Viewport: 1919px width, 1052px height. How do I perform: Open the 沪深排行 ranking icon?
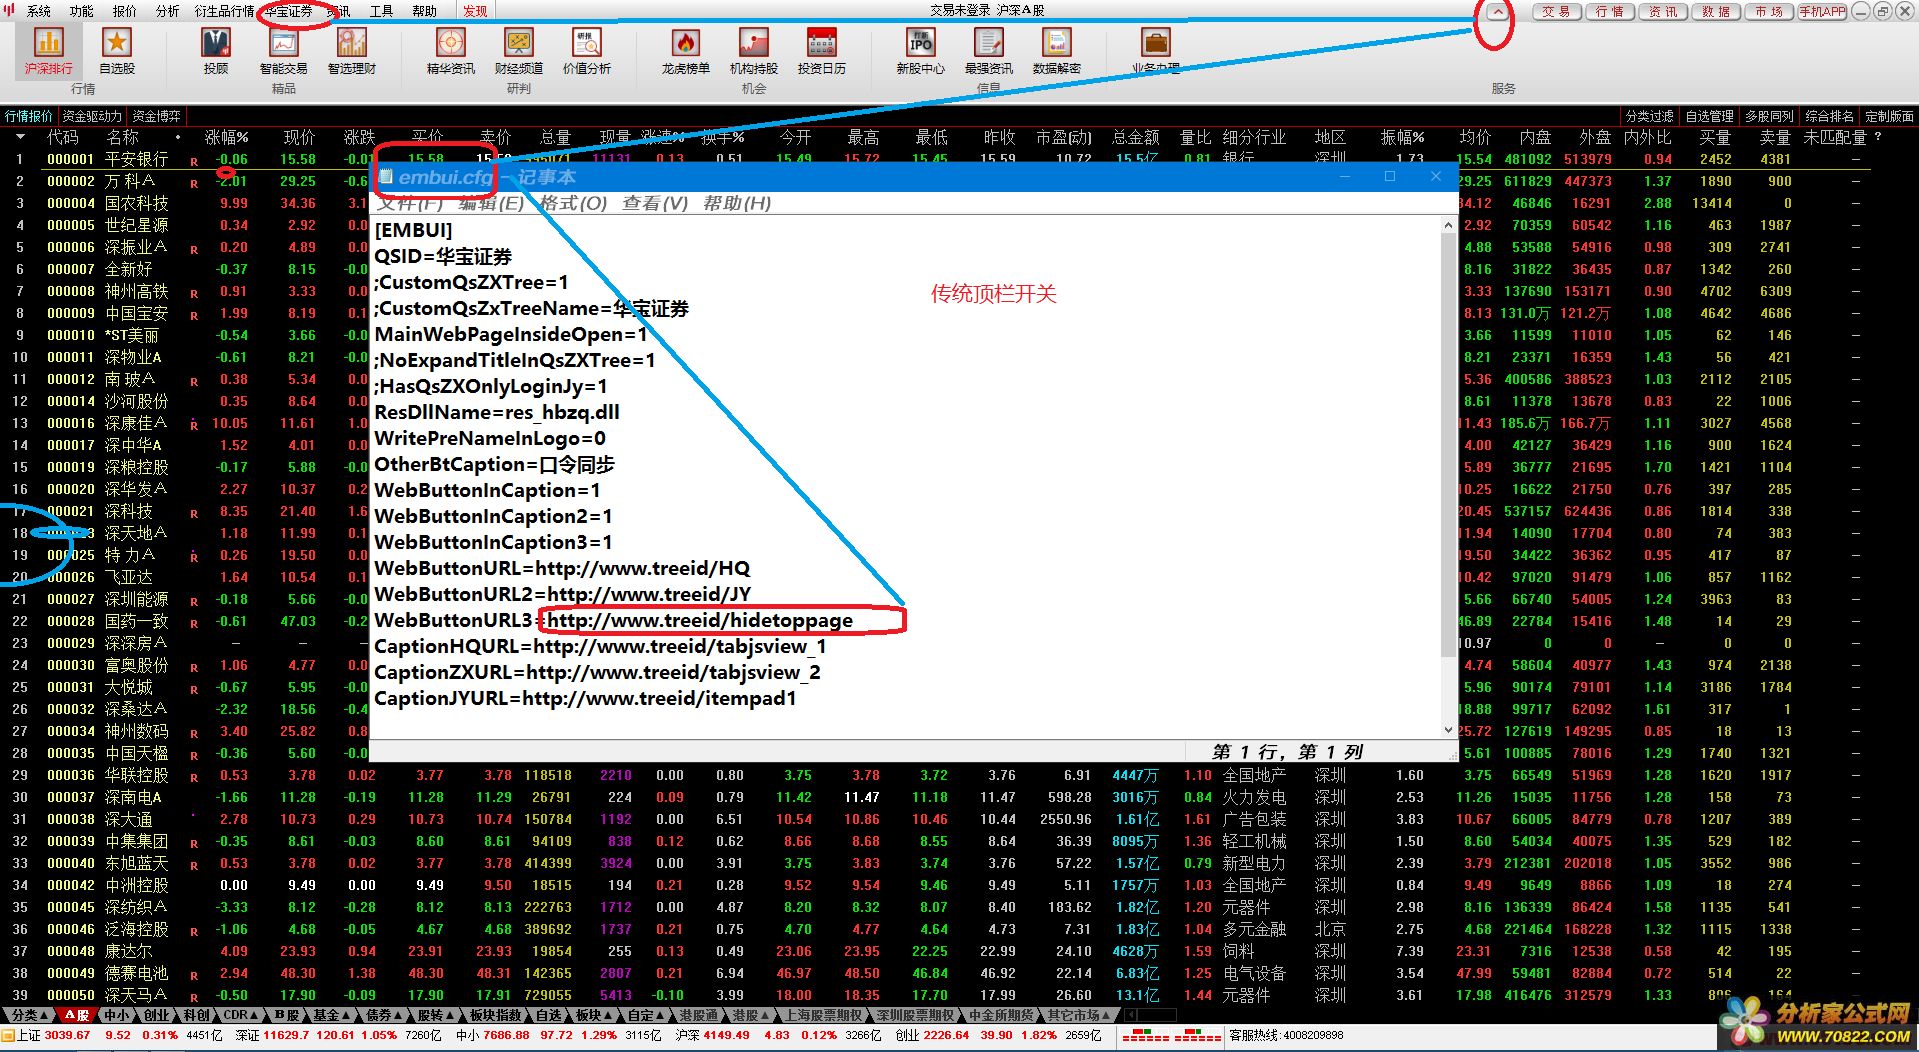48,51
